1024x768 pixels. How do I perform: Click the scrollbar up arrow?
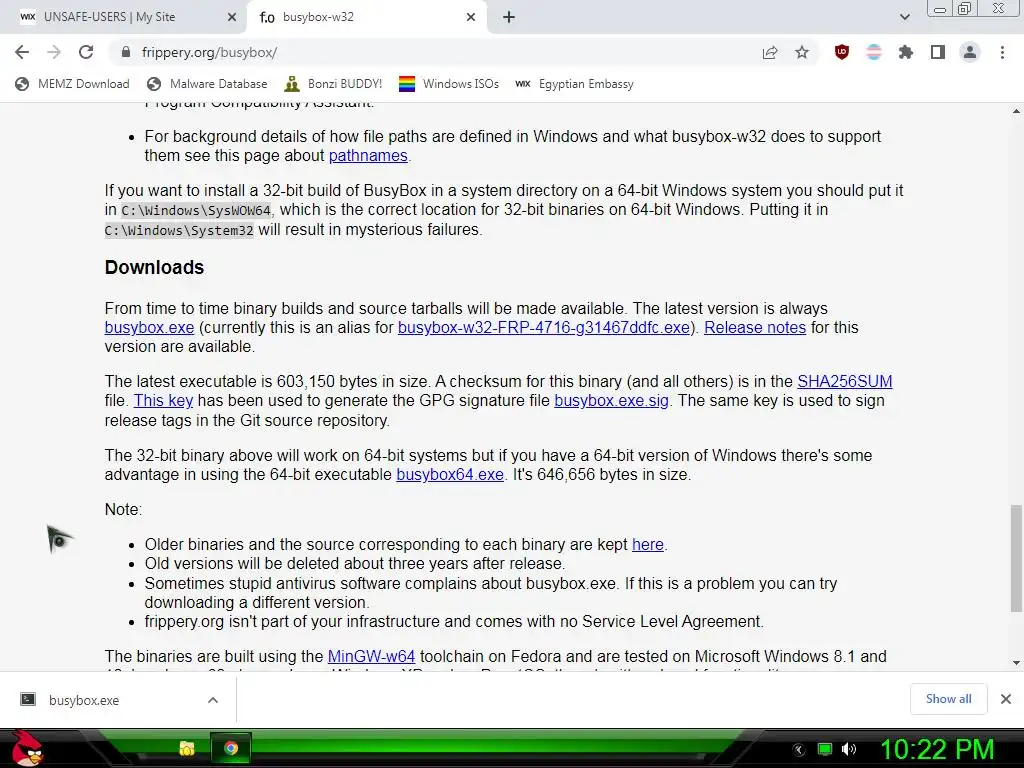coord(1016,112)
